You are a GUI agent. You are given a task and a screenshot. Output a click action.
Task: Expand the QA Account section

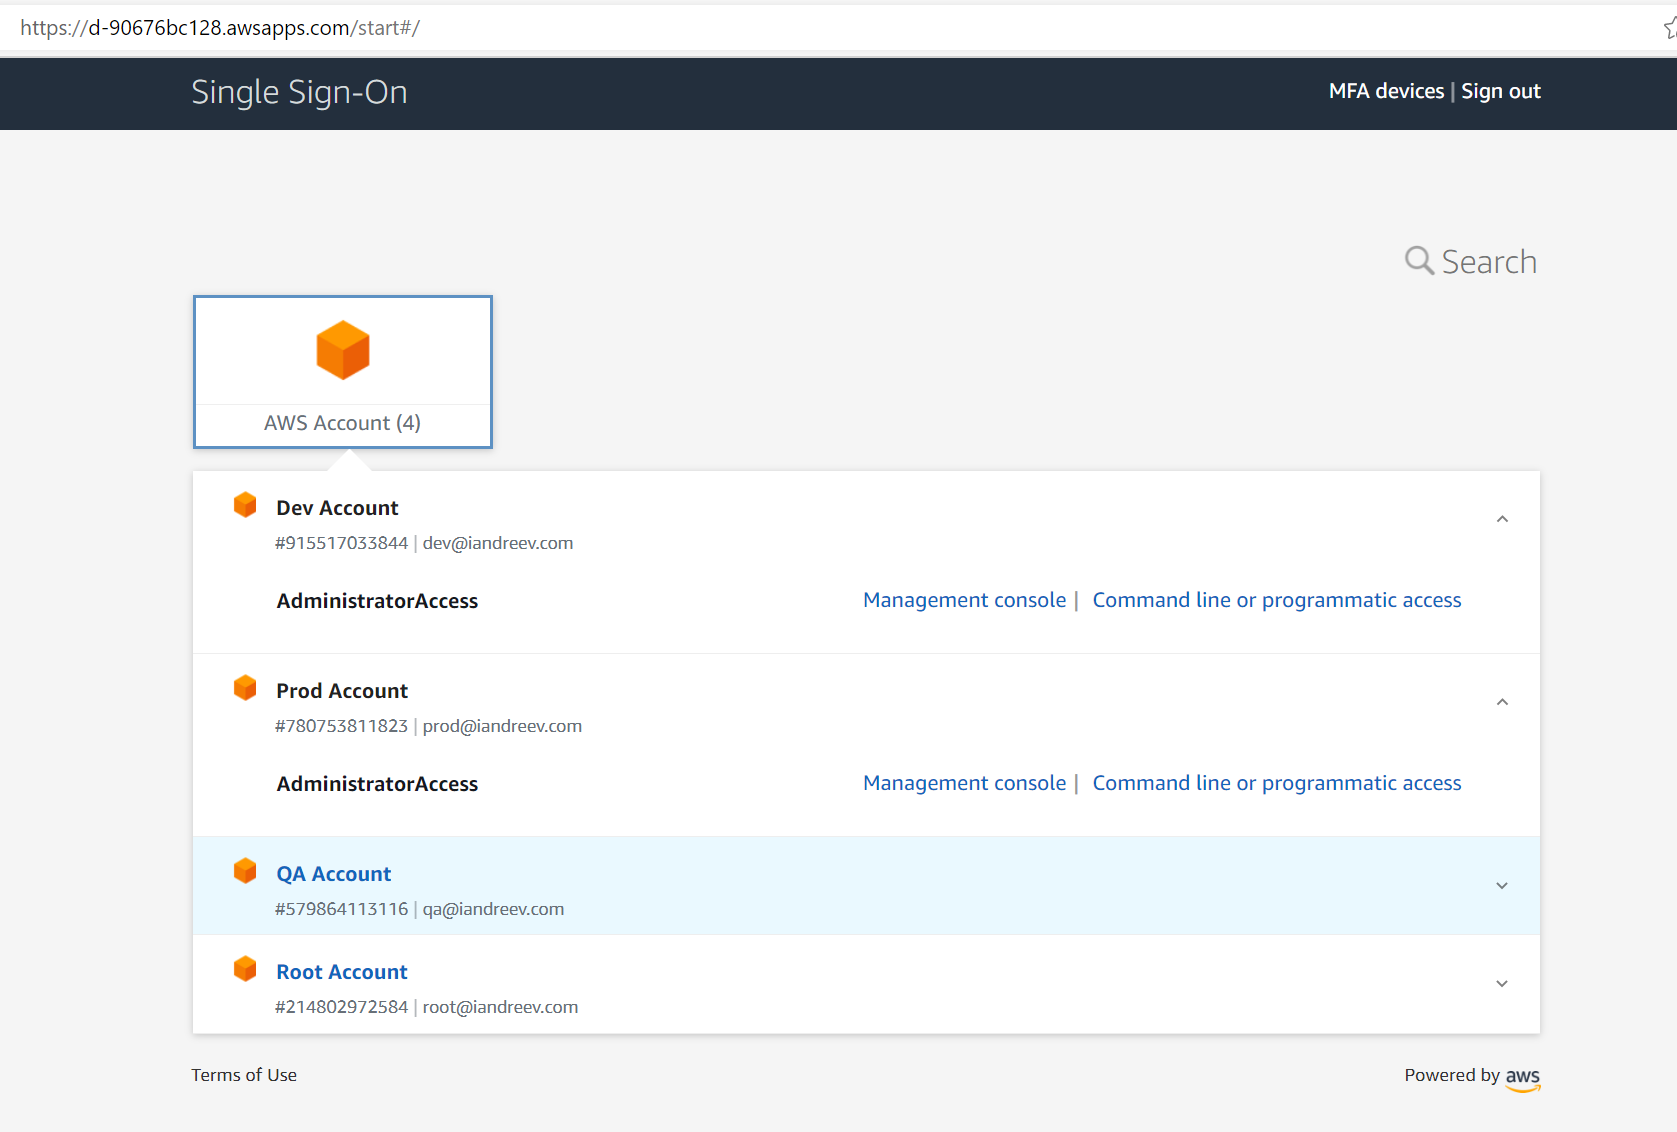click(1502, 886)
